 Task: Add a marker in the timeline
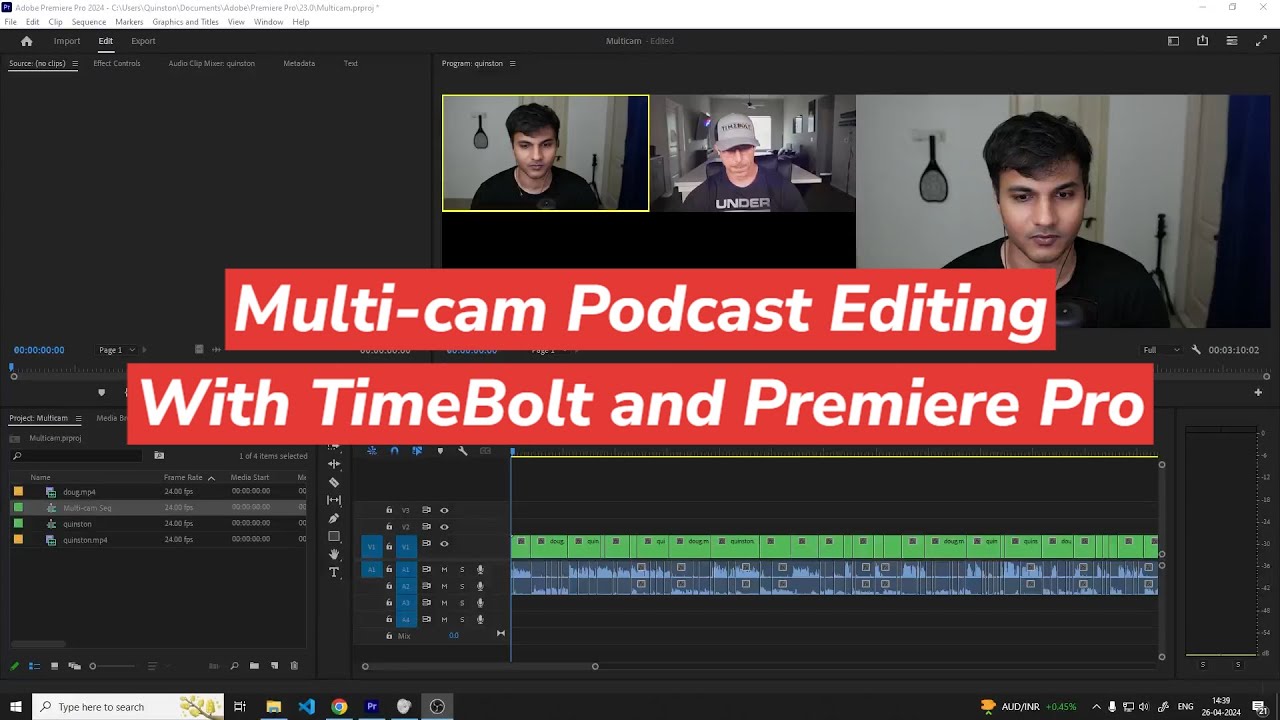pos(440,451)
